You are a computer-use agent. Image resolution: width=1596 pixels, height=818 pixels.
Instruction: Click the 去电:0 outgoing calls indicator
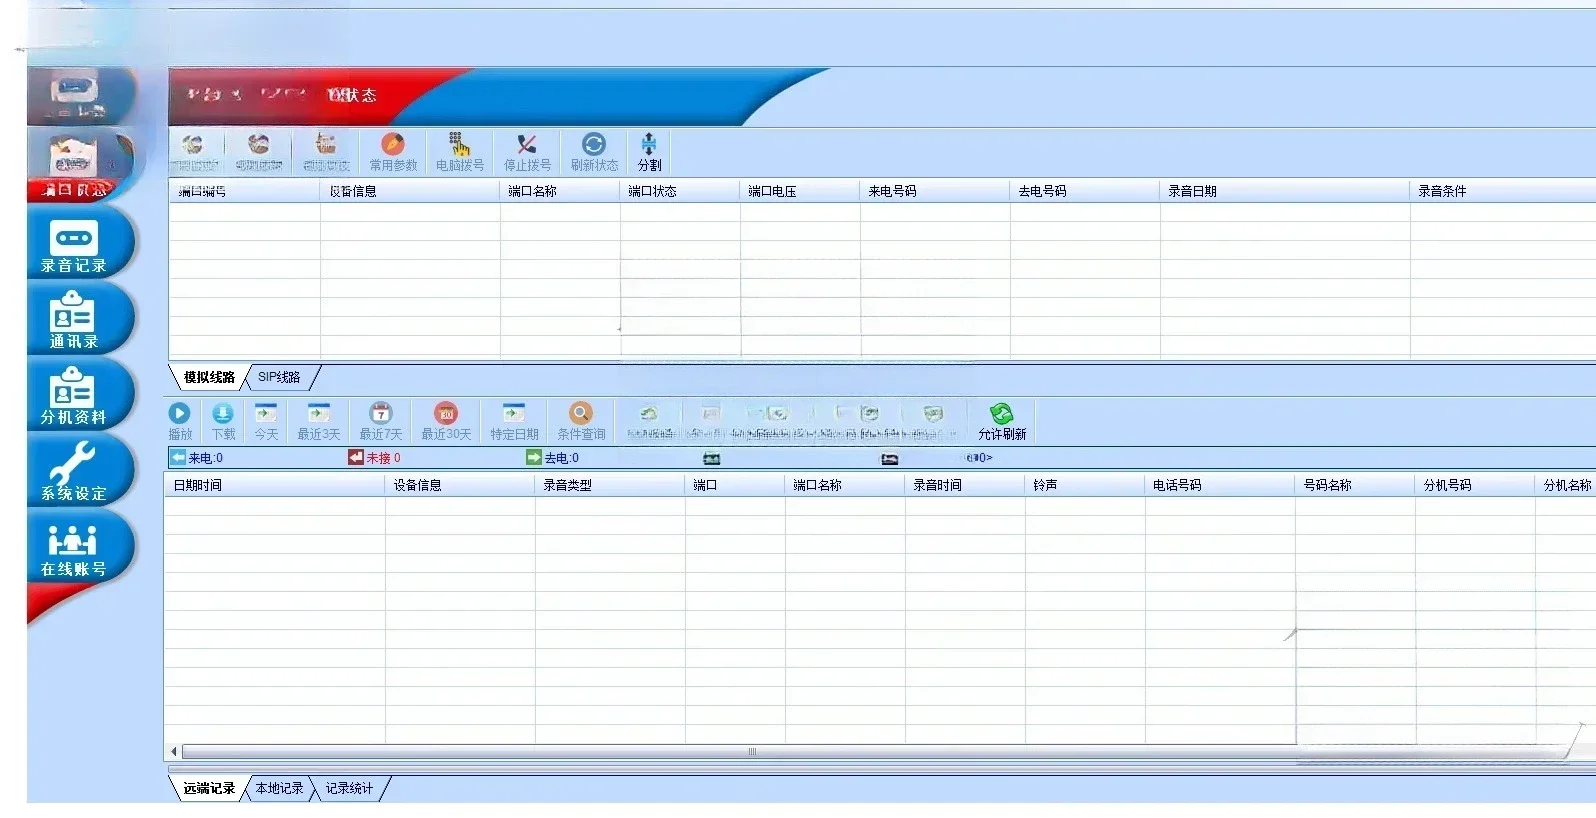[x=553, y=458]
